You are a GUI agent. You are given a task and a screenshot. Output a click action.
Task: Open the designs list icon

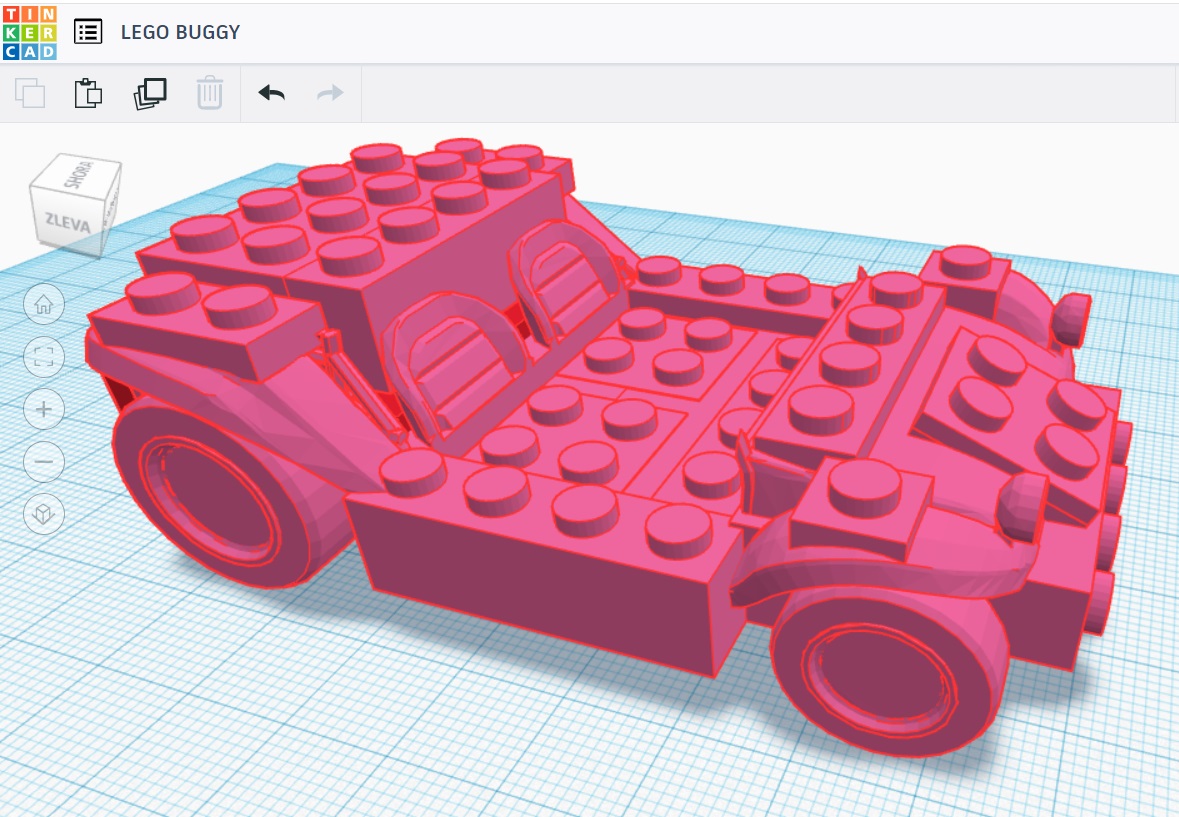(88, 32)
